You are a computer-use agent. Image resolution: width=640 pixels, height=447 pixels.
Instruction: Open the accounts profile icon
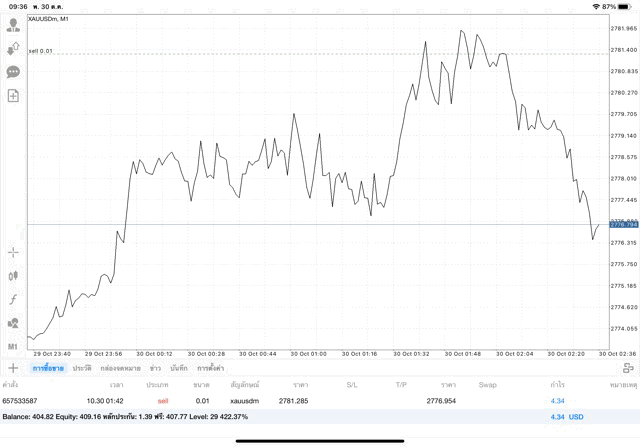click(13, 25)
